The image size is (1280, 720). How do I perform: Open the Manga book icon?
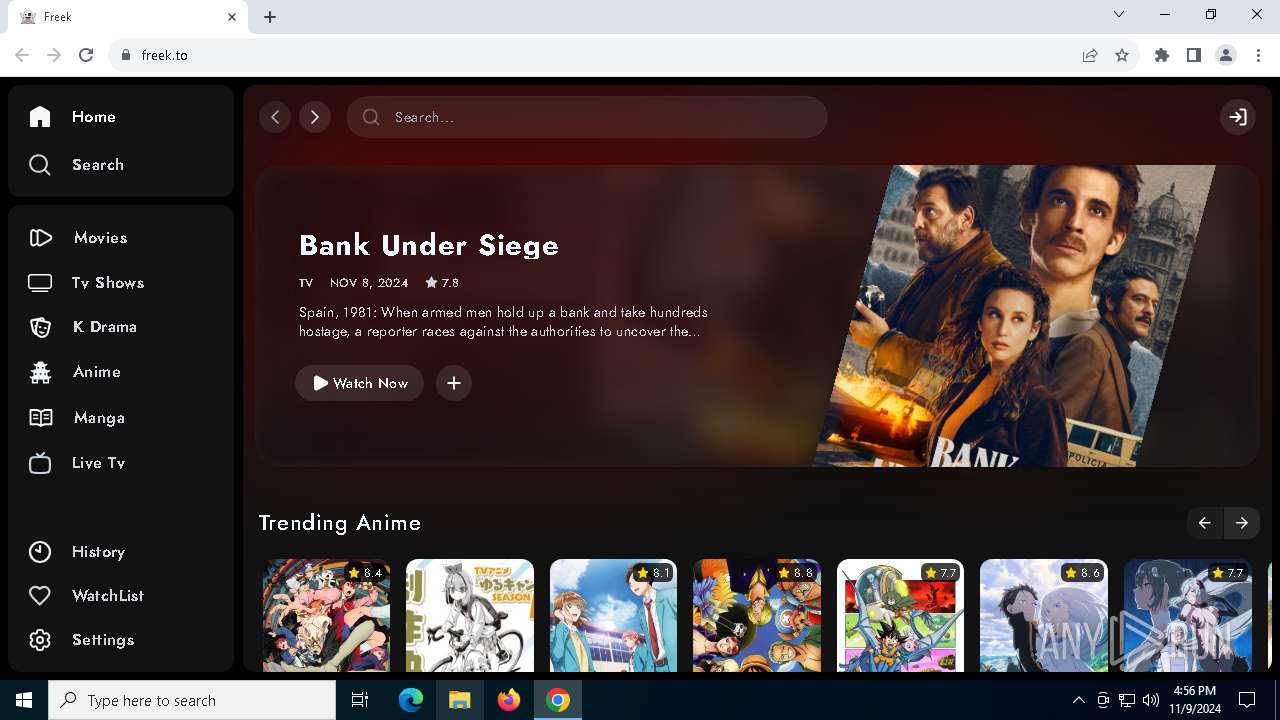tap(41, 418)
